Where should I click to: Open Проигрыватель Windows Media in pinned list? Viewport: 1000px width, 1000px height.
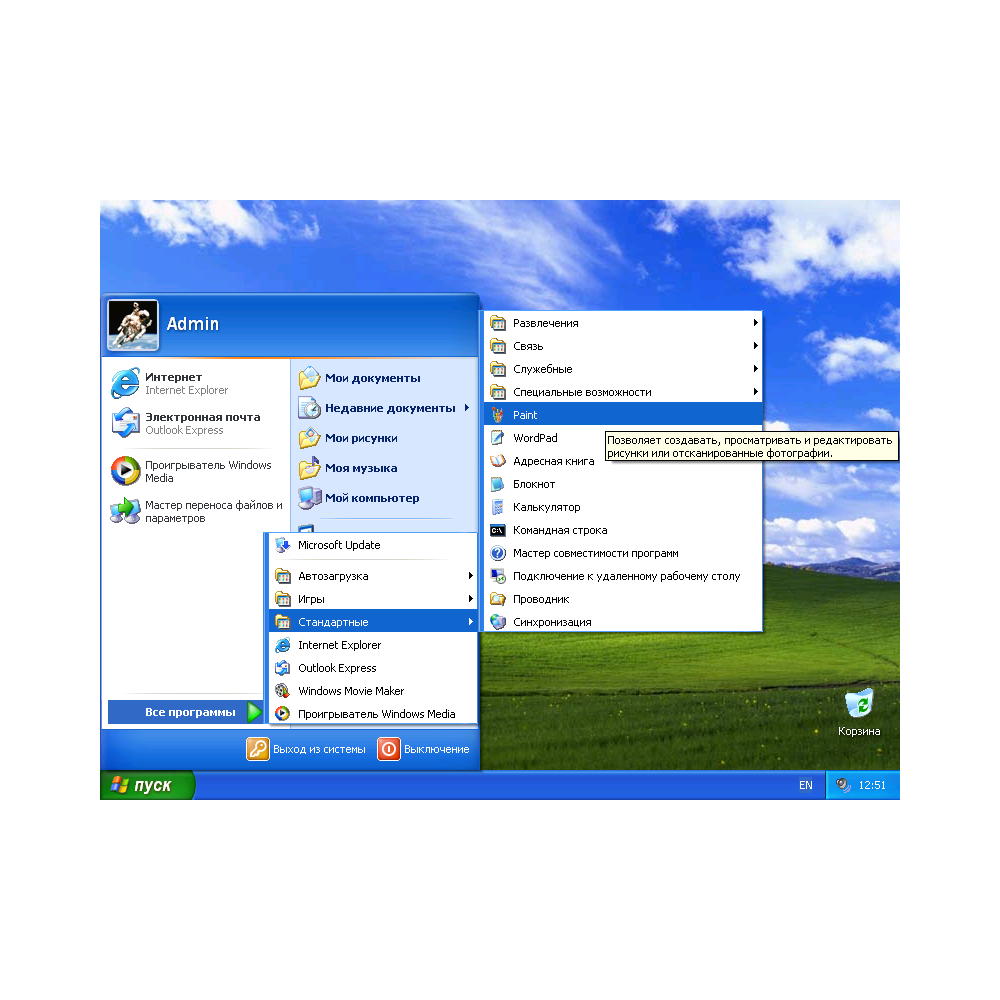196,471
